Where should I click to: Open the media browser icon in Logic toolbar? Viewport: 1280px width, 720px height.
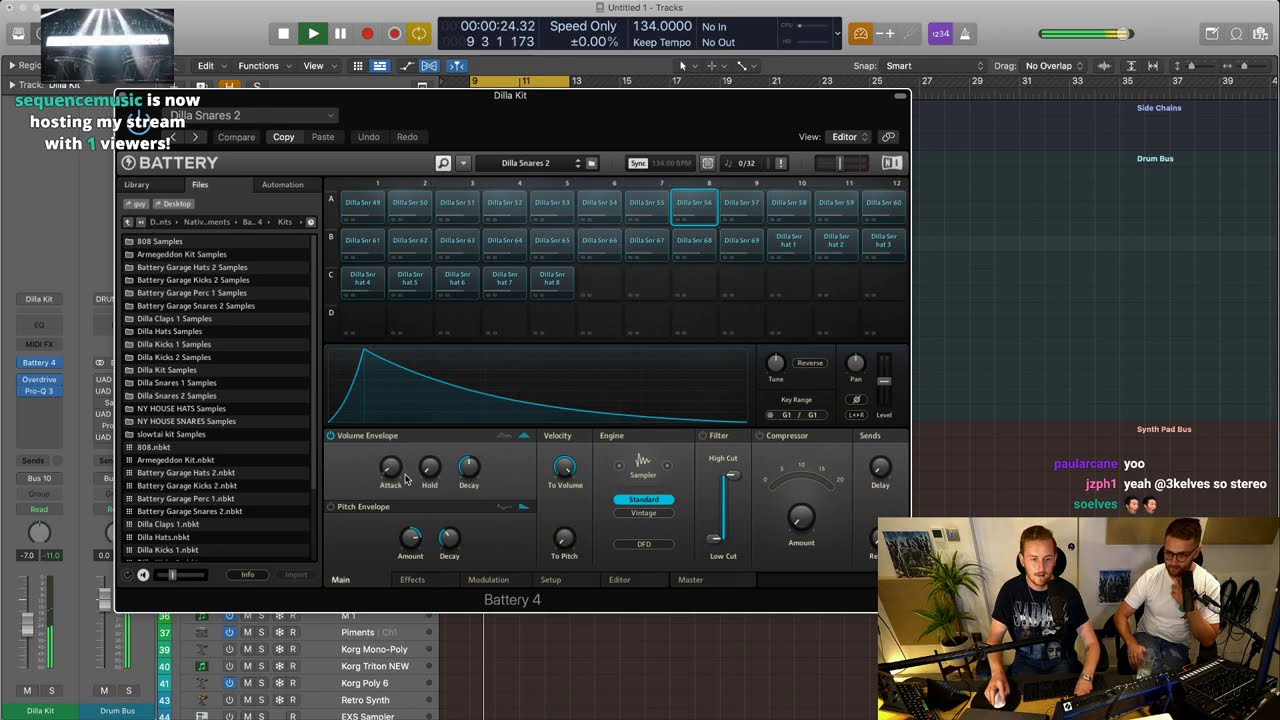1261,34
